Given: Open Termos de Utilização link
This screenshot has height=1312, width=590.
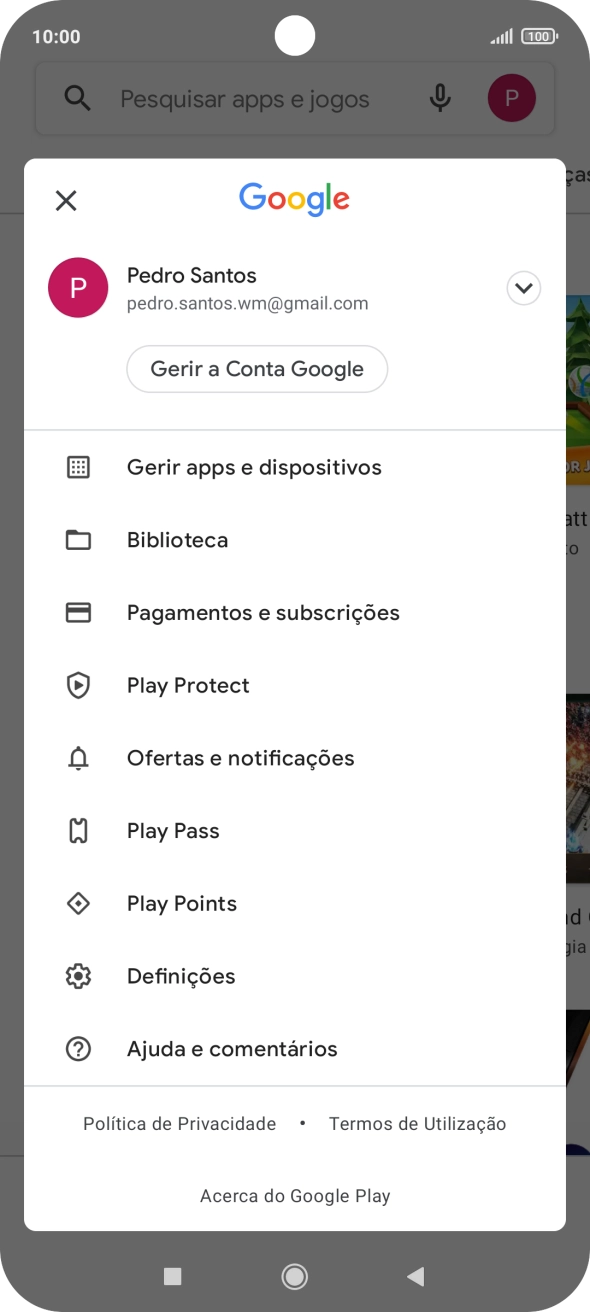Looking at the screenshot, I should 417,1123.
